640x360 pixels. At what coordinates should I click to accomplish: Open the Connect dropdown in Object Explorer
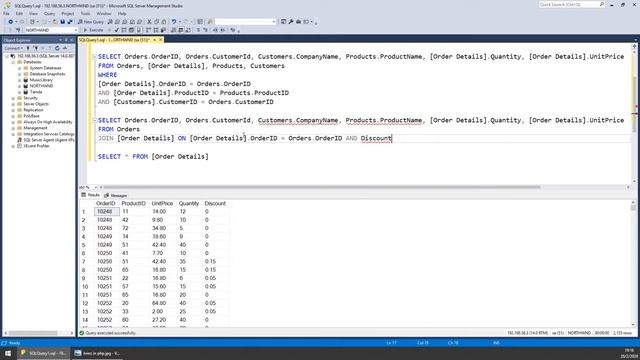(x=13, y=48)
